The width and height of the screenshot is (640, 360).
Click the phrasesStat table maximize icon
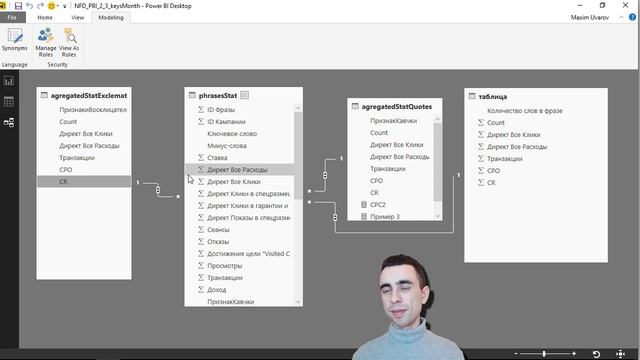click(x=244, y=95)
